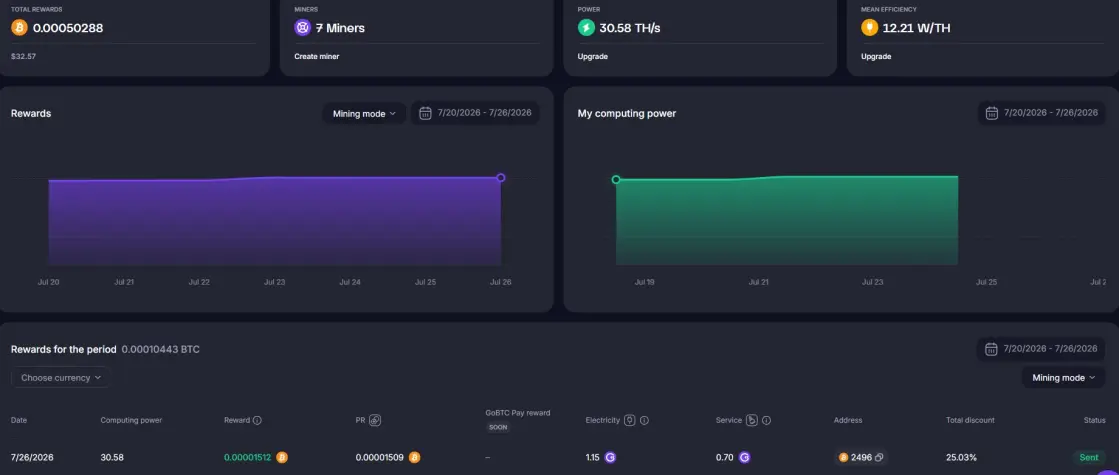Click Upgrade under Power

pos(592,56)
